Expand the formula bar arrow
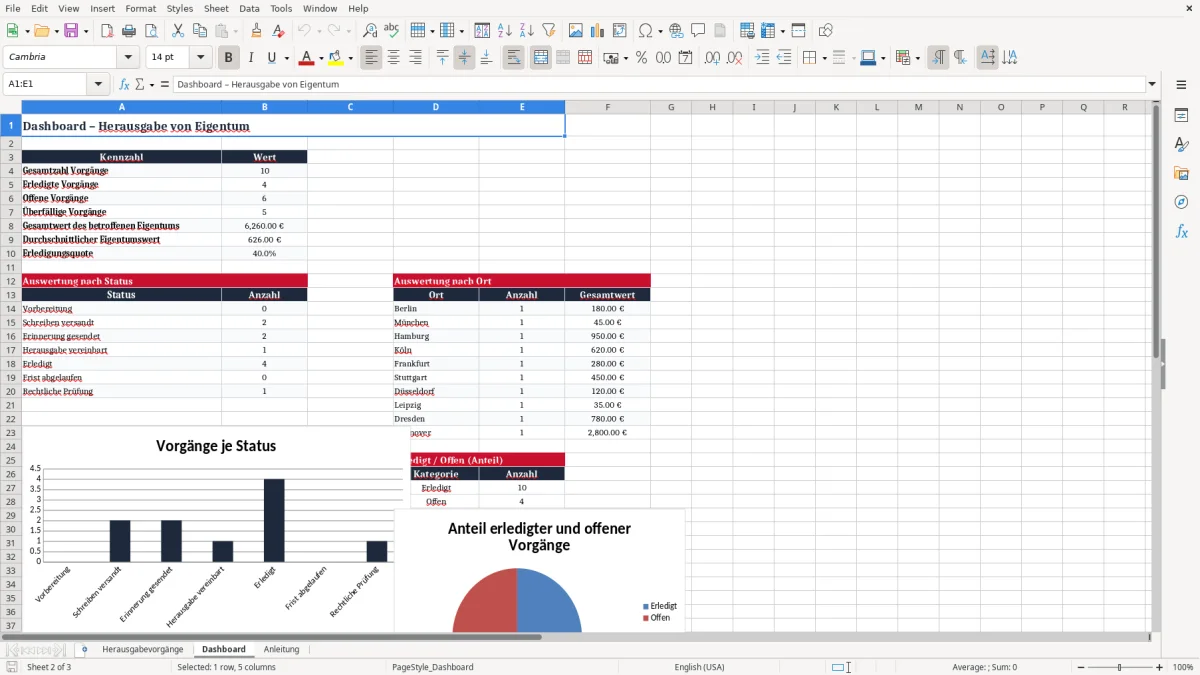The image size is (1200, 675). click(1152, 85)
